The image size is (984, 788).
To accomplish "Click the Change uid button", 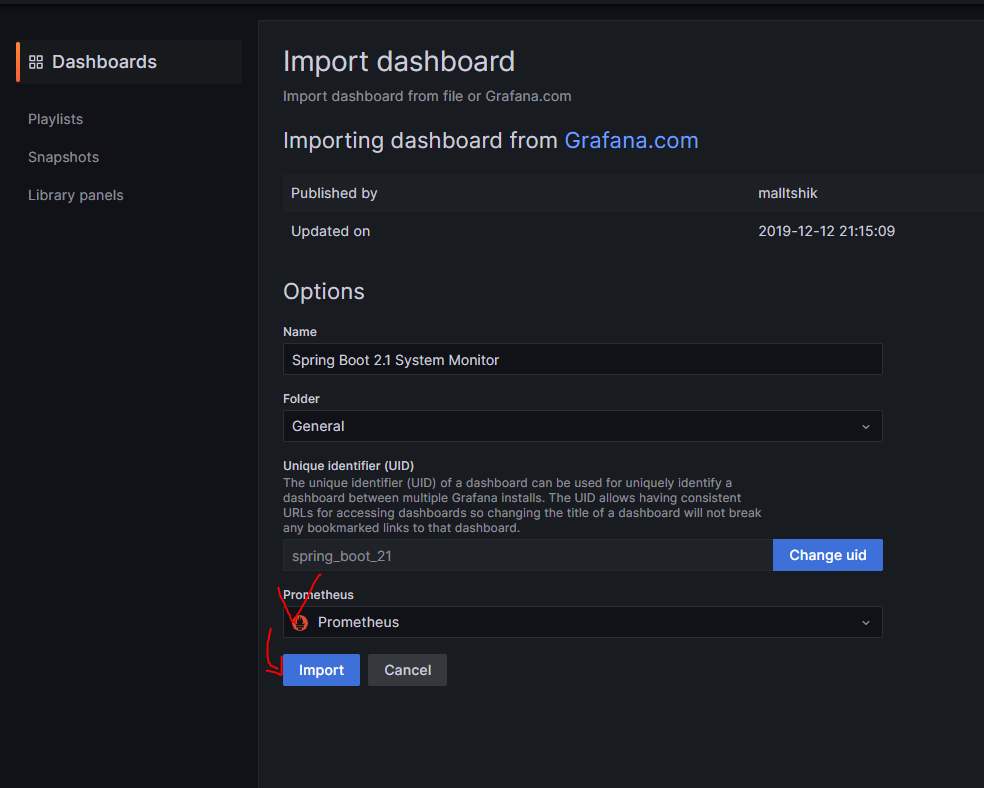I will tap(827, 555).
